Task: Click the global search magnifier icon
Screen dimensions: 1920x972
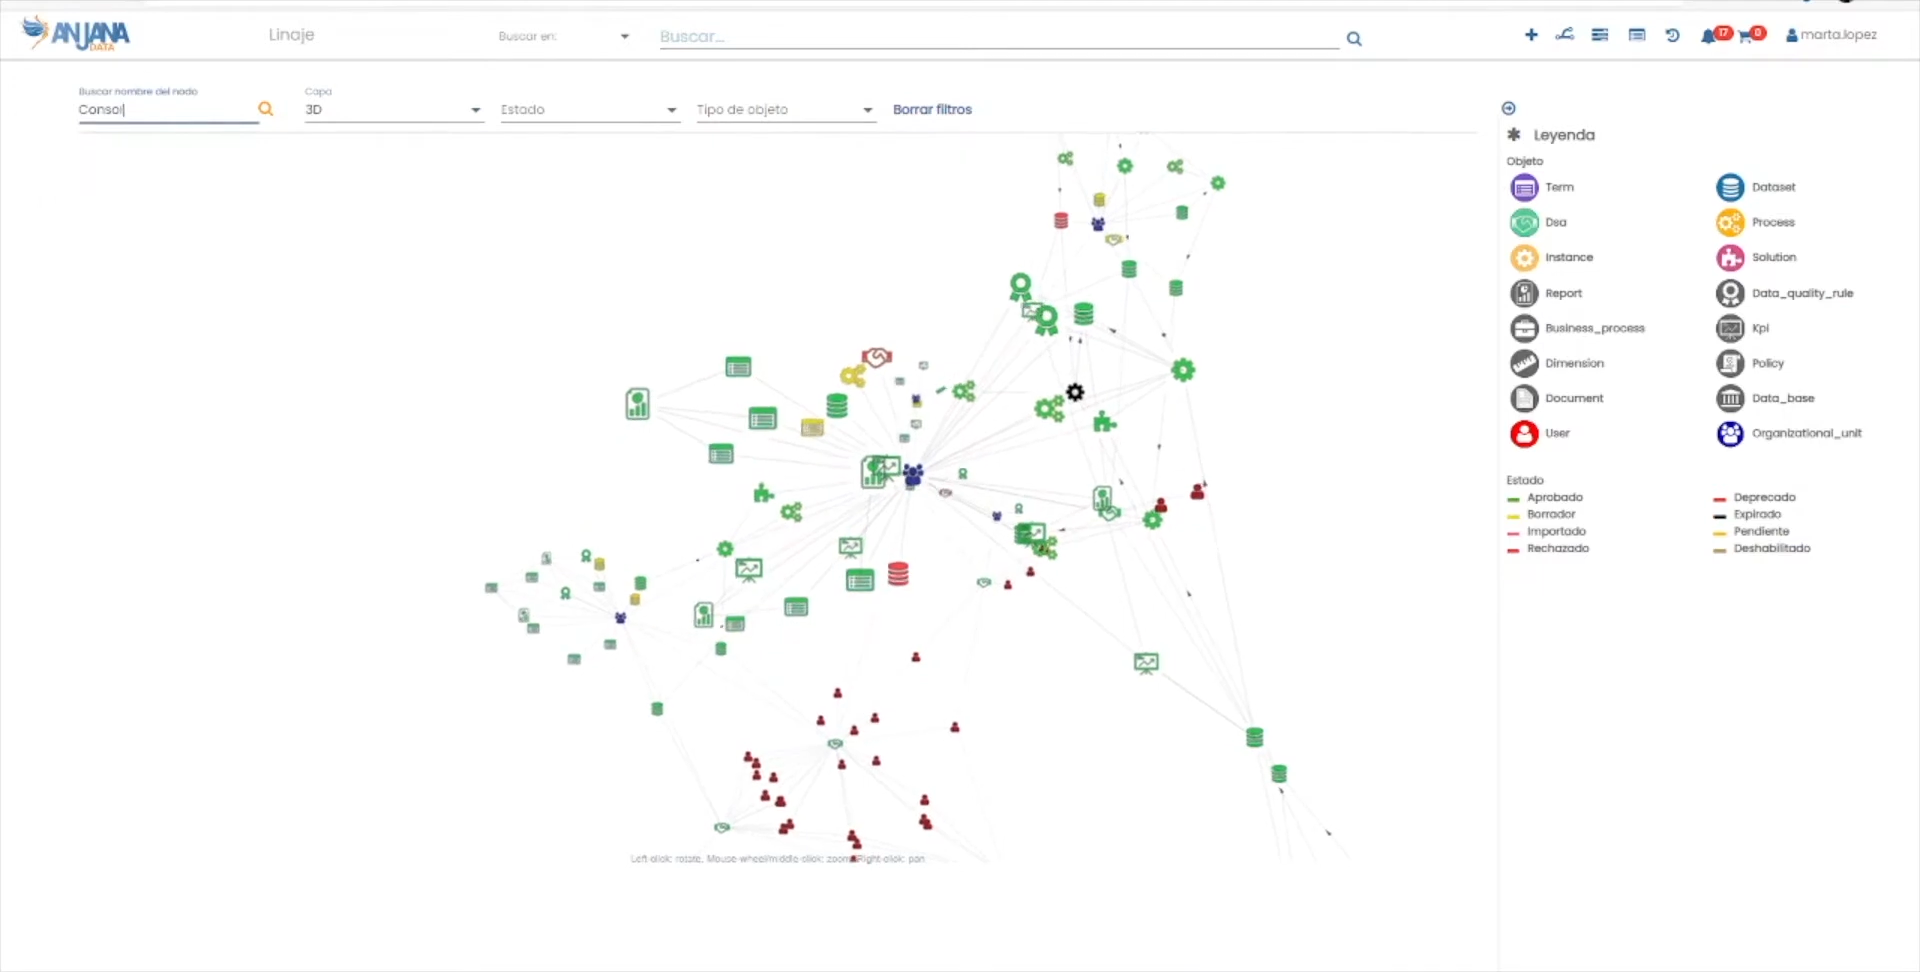Action: click(1354, 39)
